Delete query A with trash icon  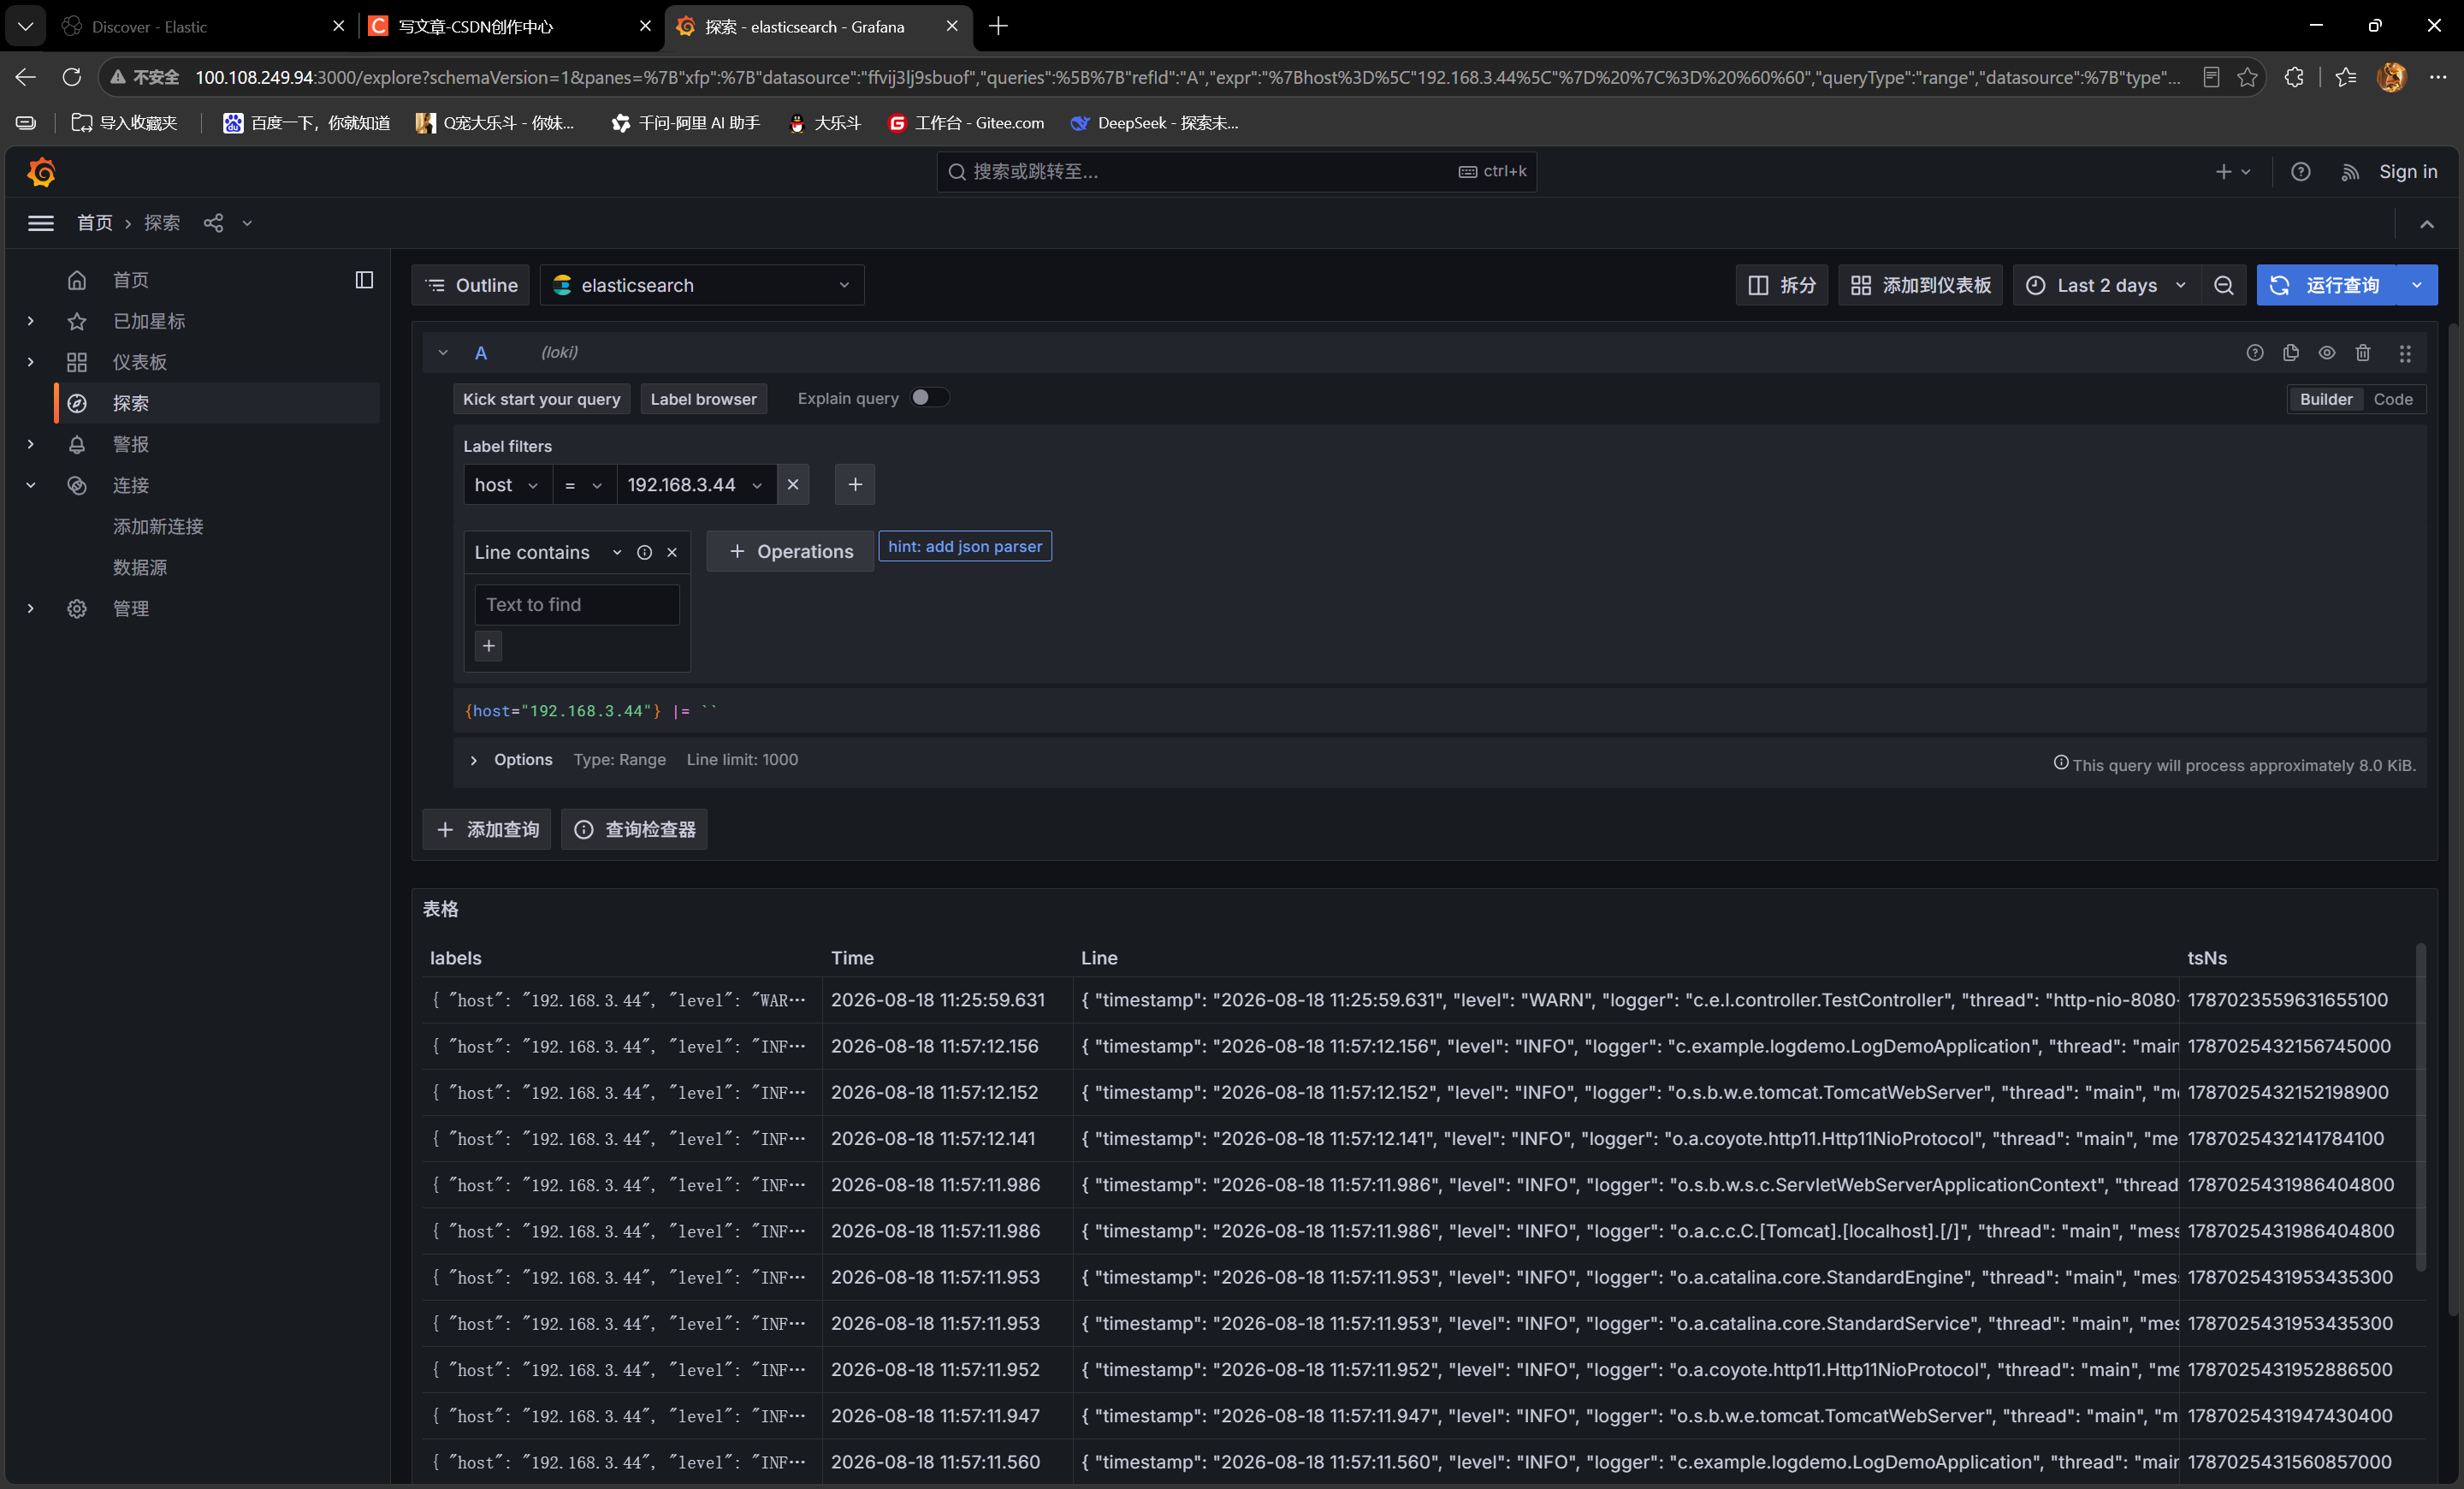coord(2363,353)
